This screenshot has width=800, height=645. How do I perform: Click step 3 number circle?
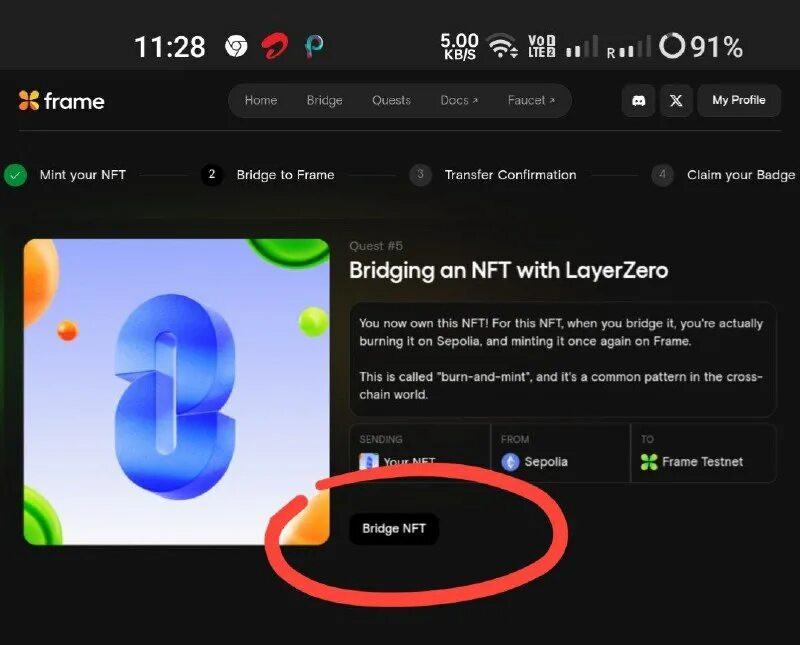point(420,175)
